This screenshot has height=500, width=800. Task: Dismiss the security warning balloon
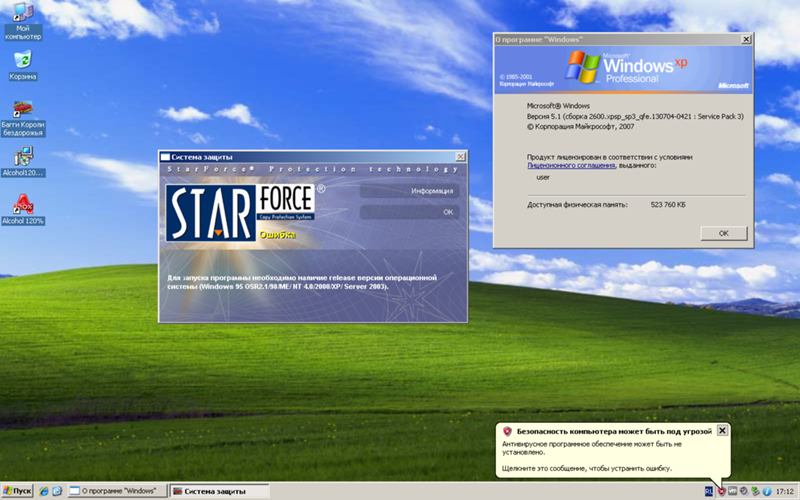click(722, 431)
